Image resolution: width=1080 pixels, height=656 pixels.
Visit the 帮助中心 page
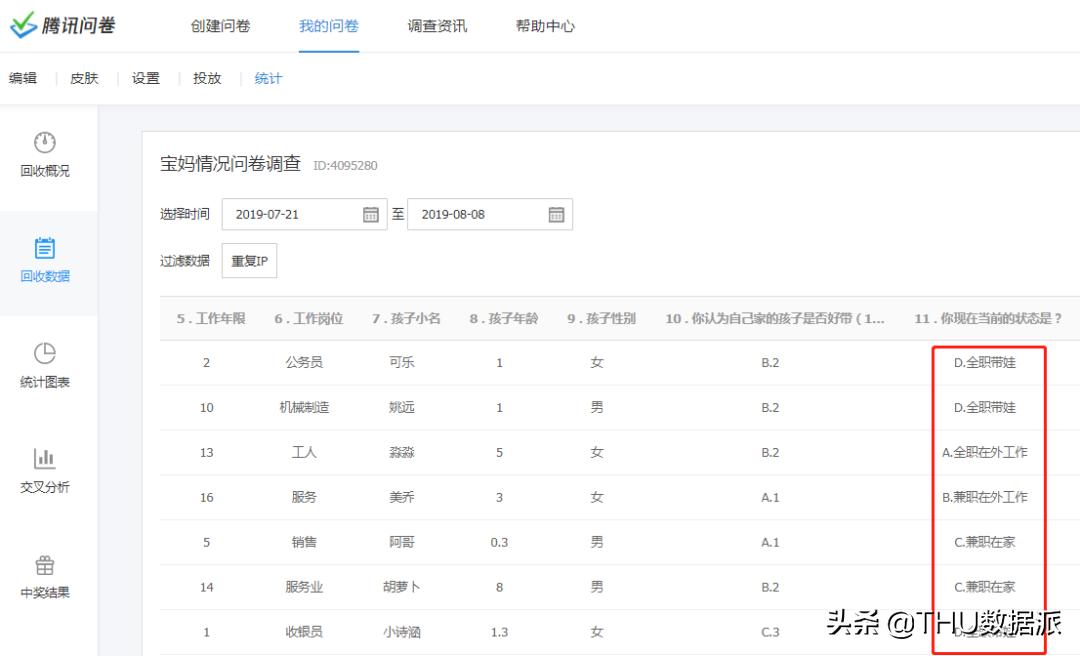coord(543,27)
